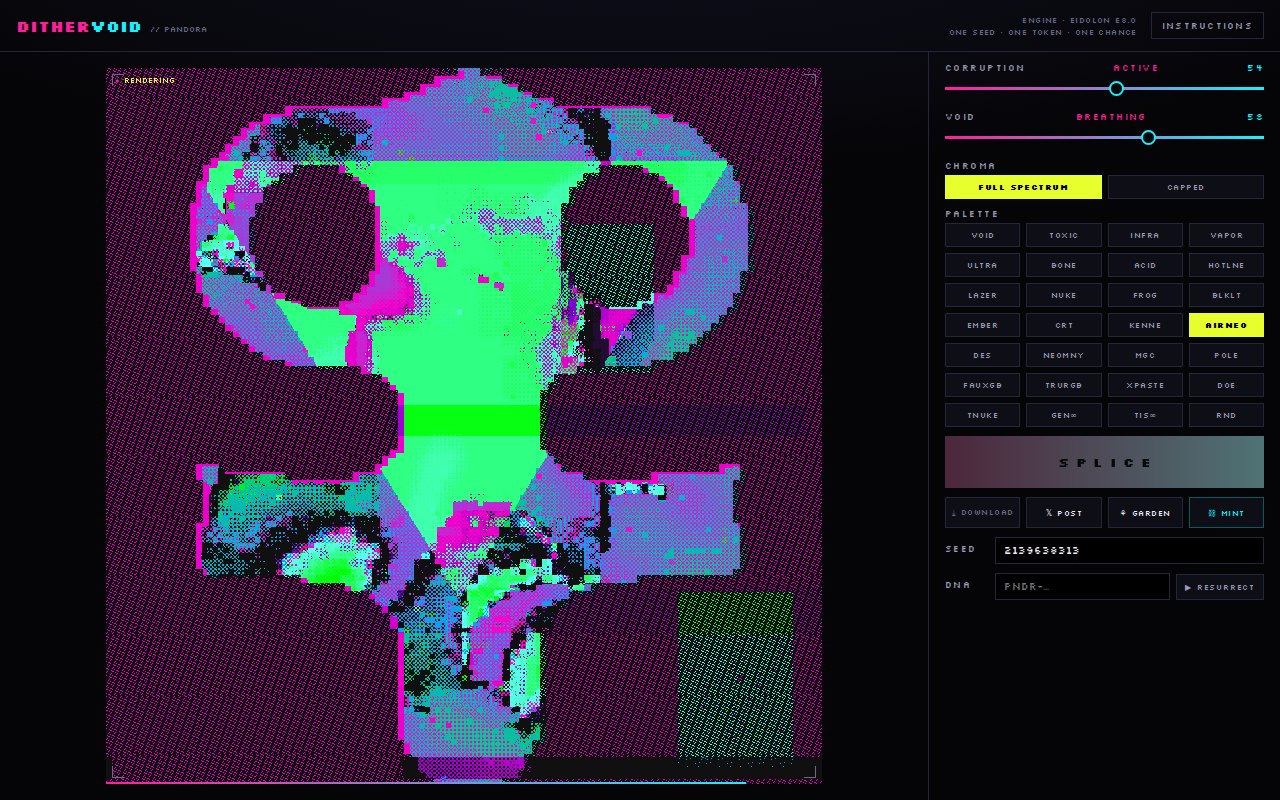Adjust the Void slider handle
This screenshot has height=800, width=1280.
pos(1148,137)
